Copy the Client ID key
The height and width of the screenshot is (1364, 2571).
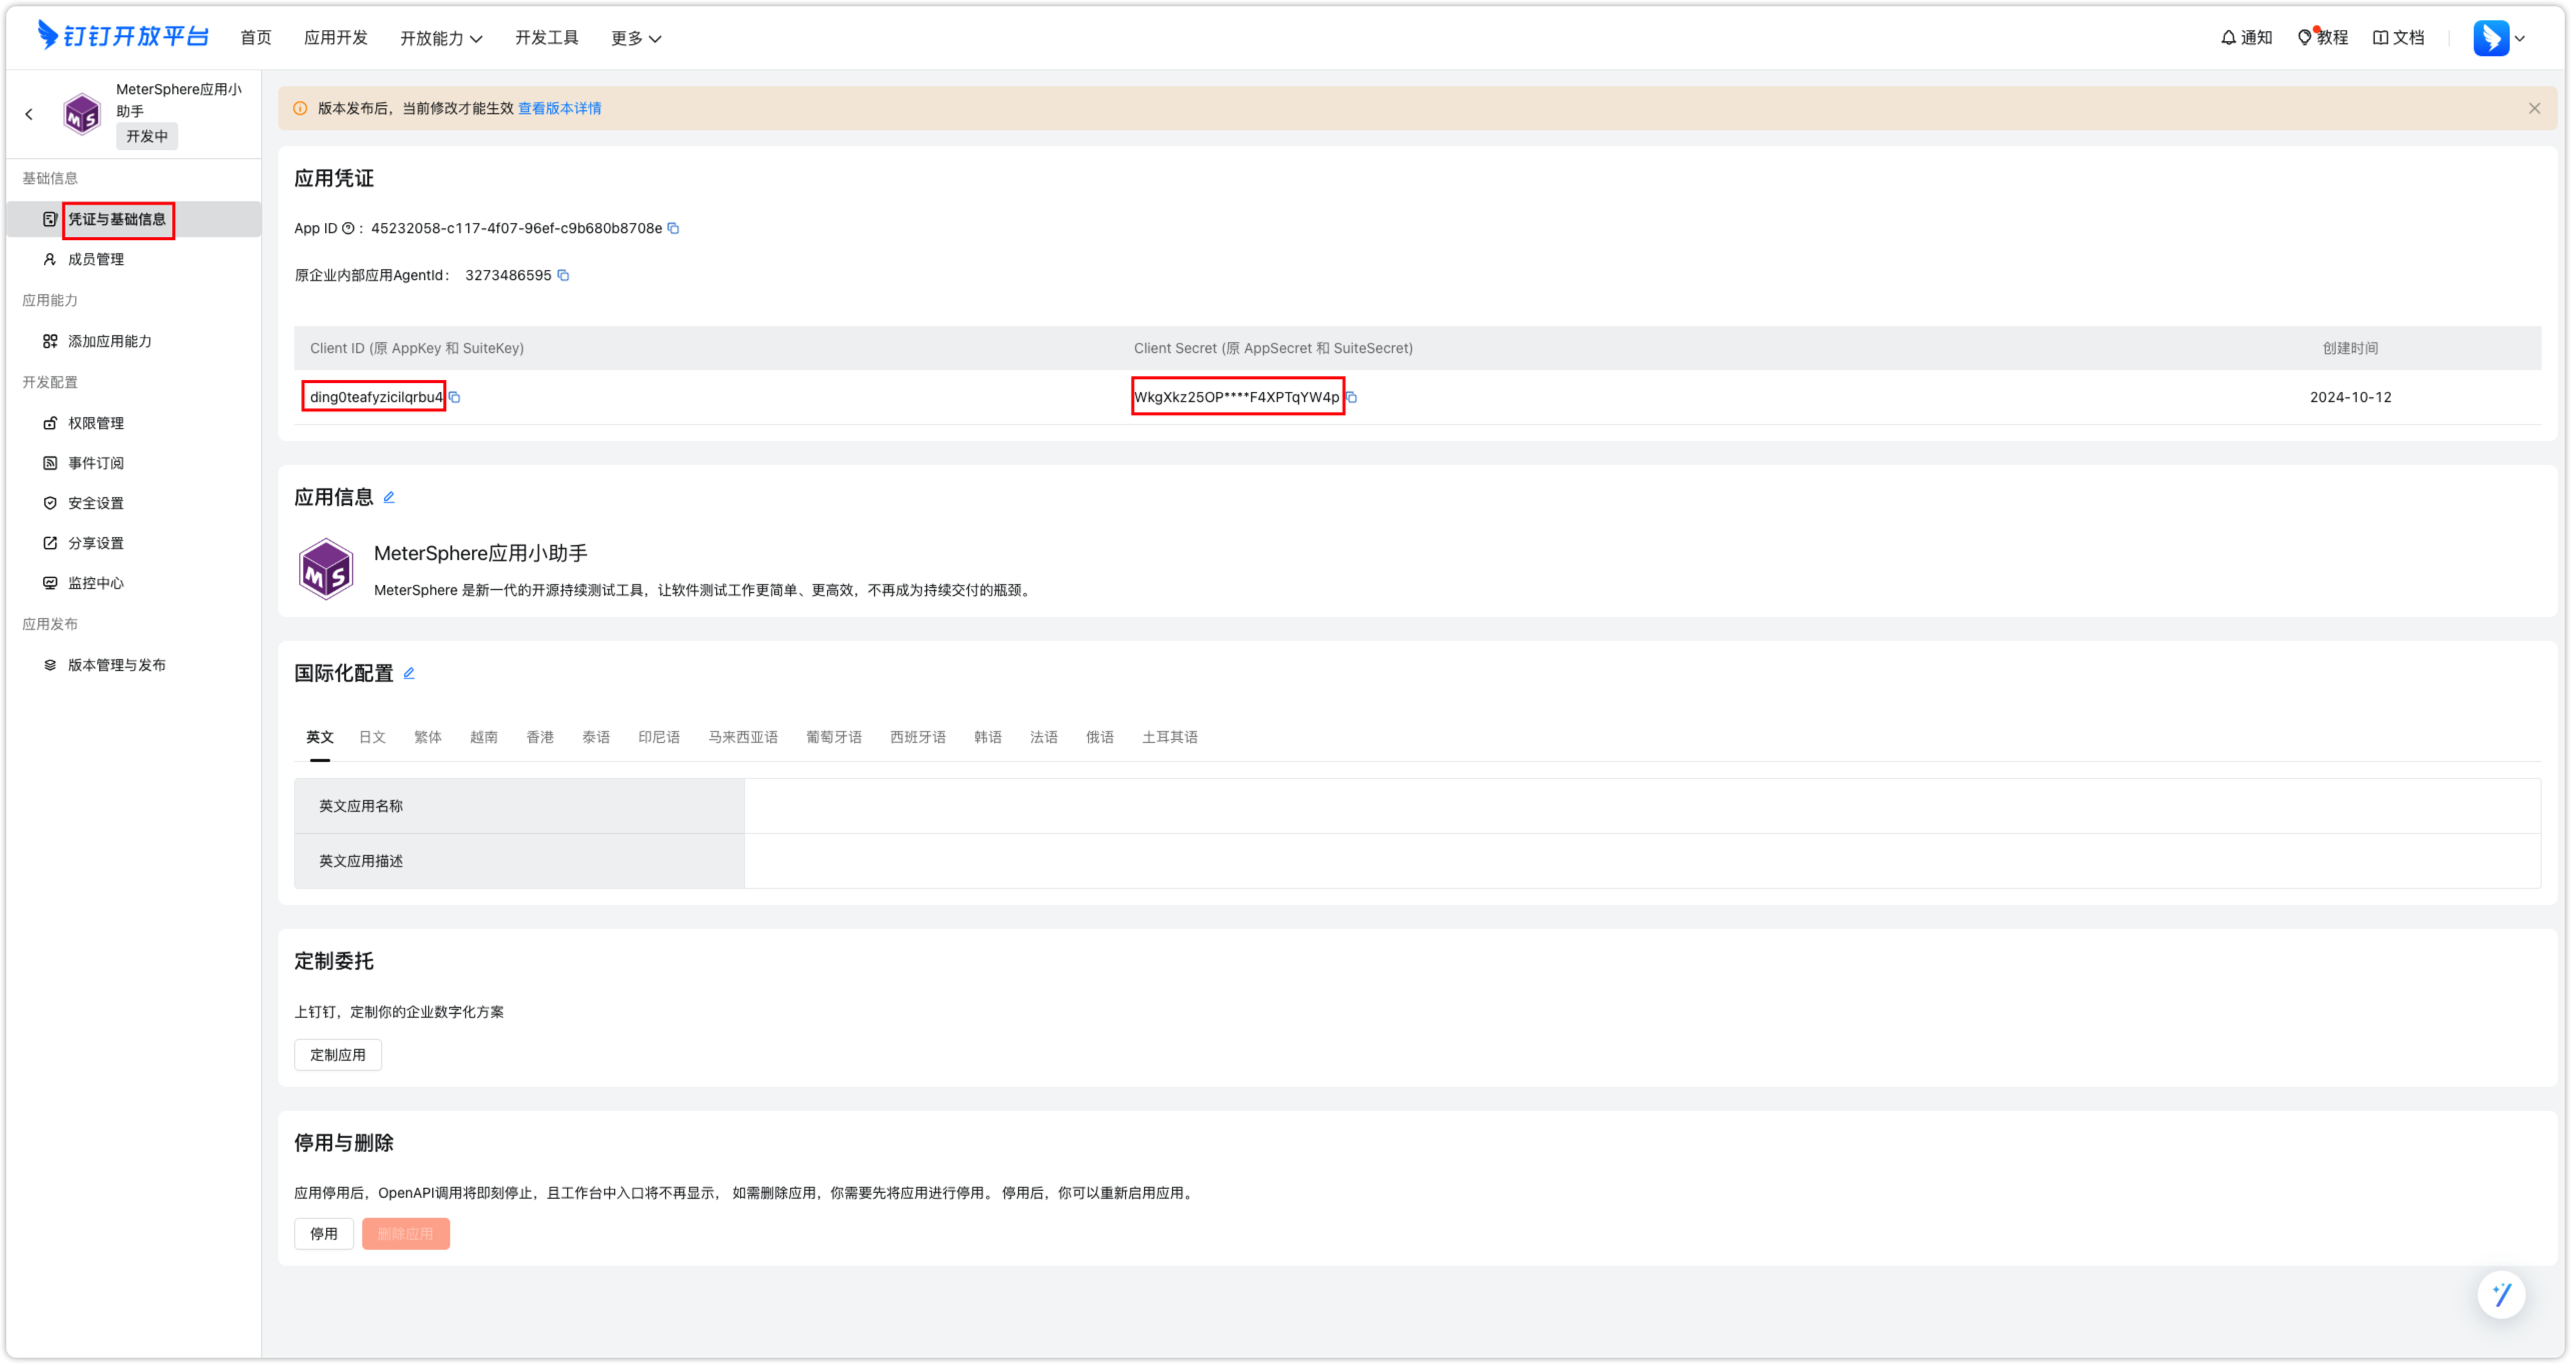455,397
